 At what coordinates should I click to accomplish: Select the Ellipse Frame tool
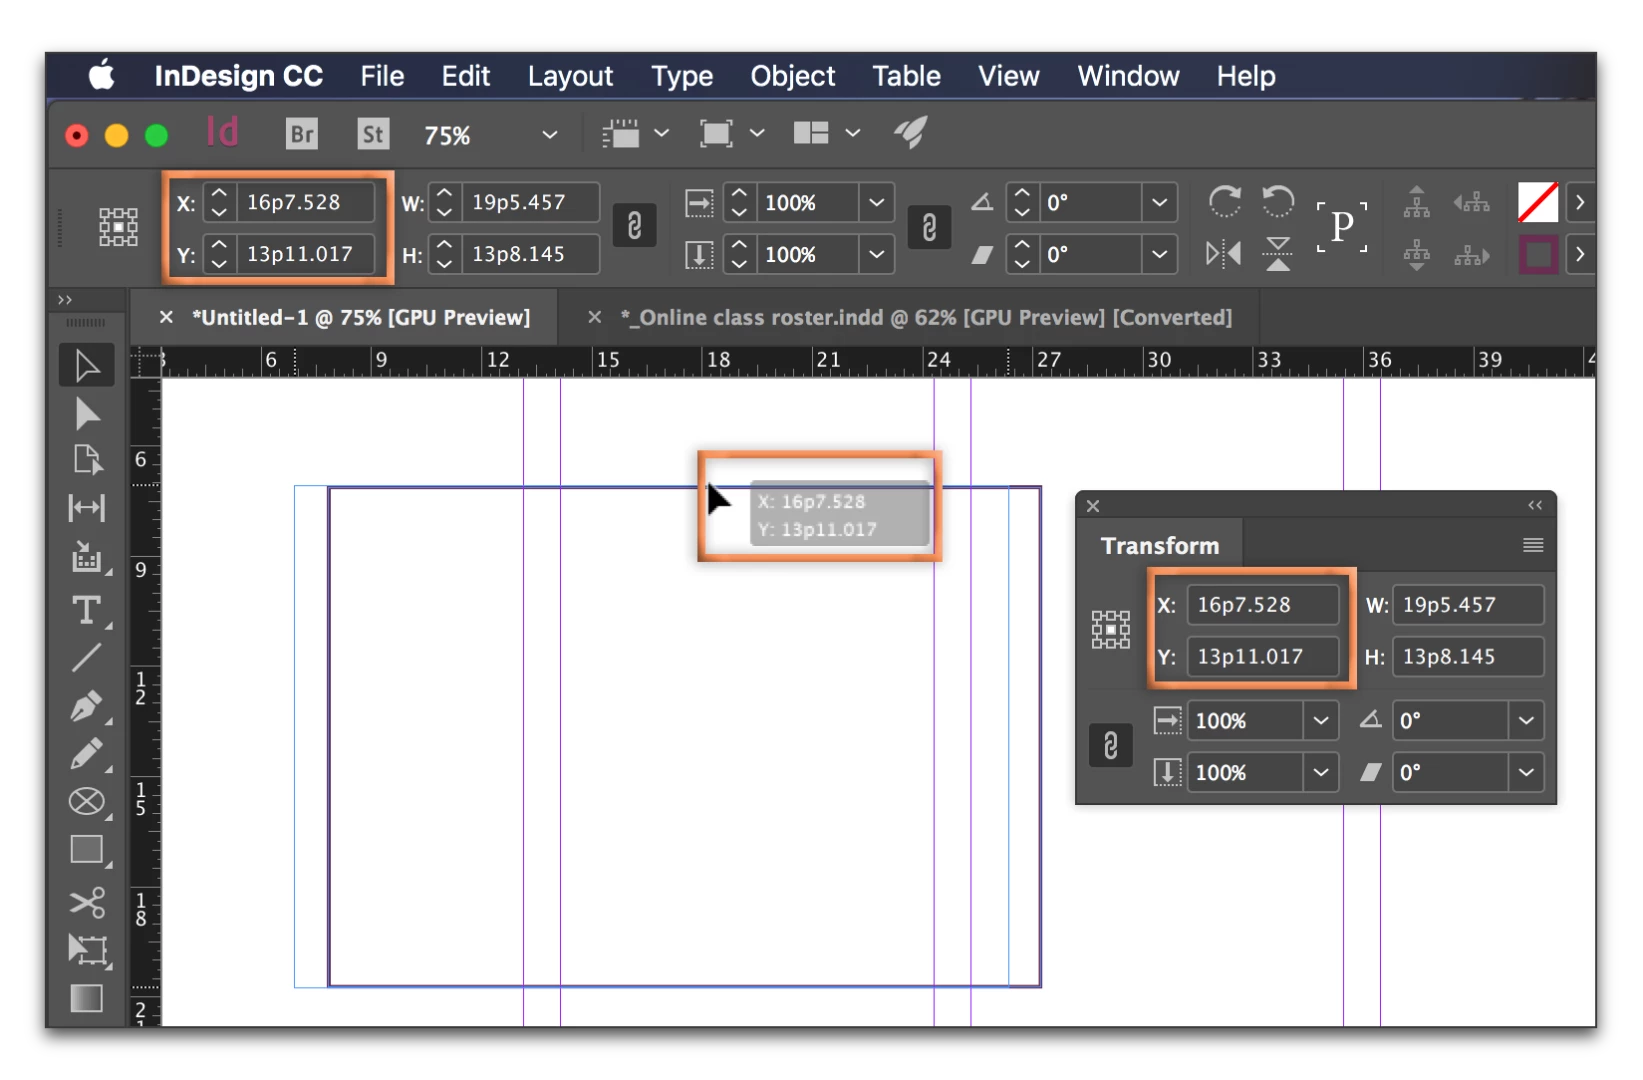click(x=87, y=802)
